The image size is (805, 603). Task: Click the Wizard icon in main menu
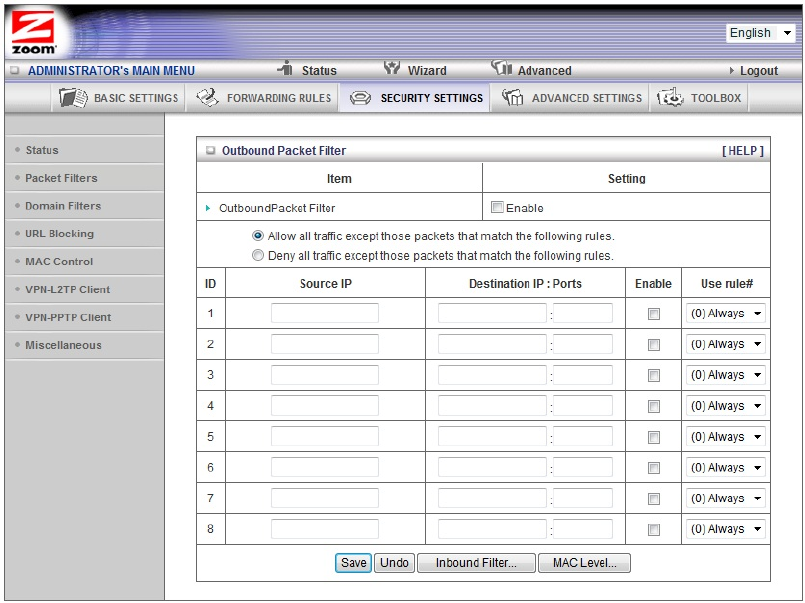point(392,68)
